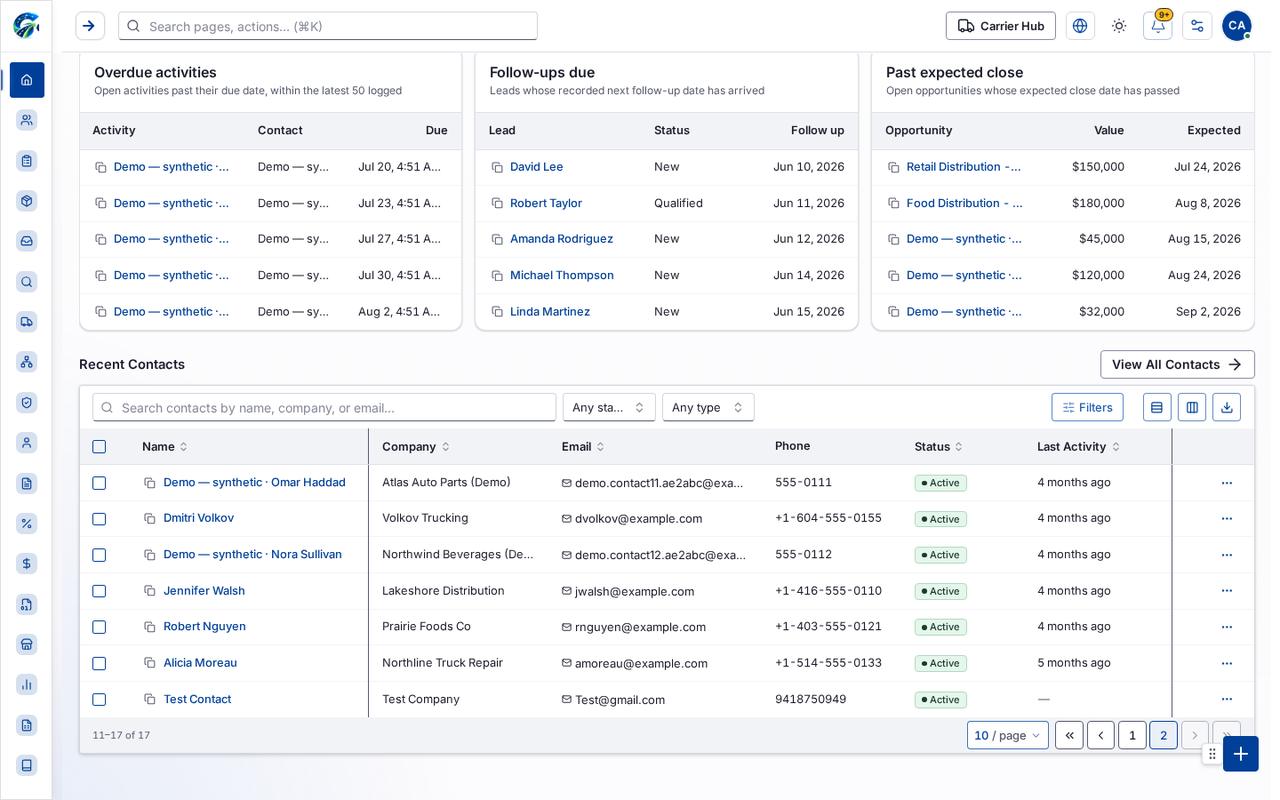The width and height of the screenshot is (1280, 800).
Task: Open the percent icon in the sidebar
Action: pos(27,523)
